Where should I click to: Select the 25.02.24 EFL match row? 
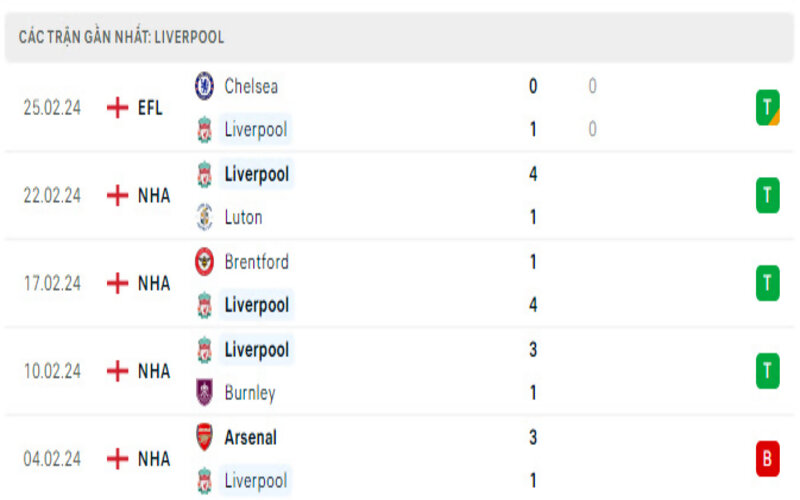pos(400,108)
